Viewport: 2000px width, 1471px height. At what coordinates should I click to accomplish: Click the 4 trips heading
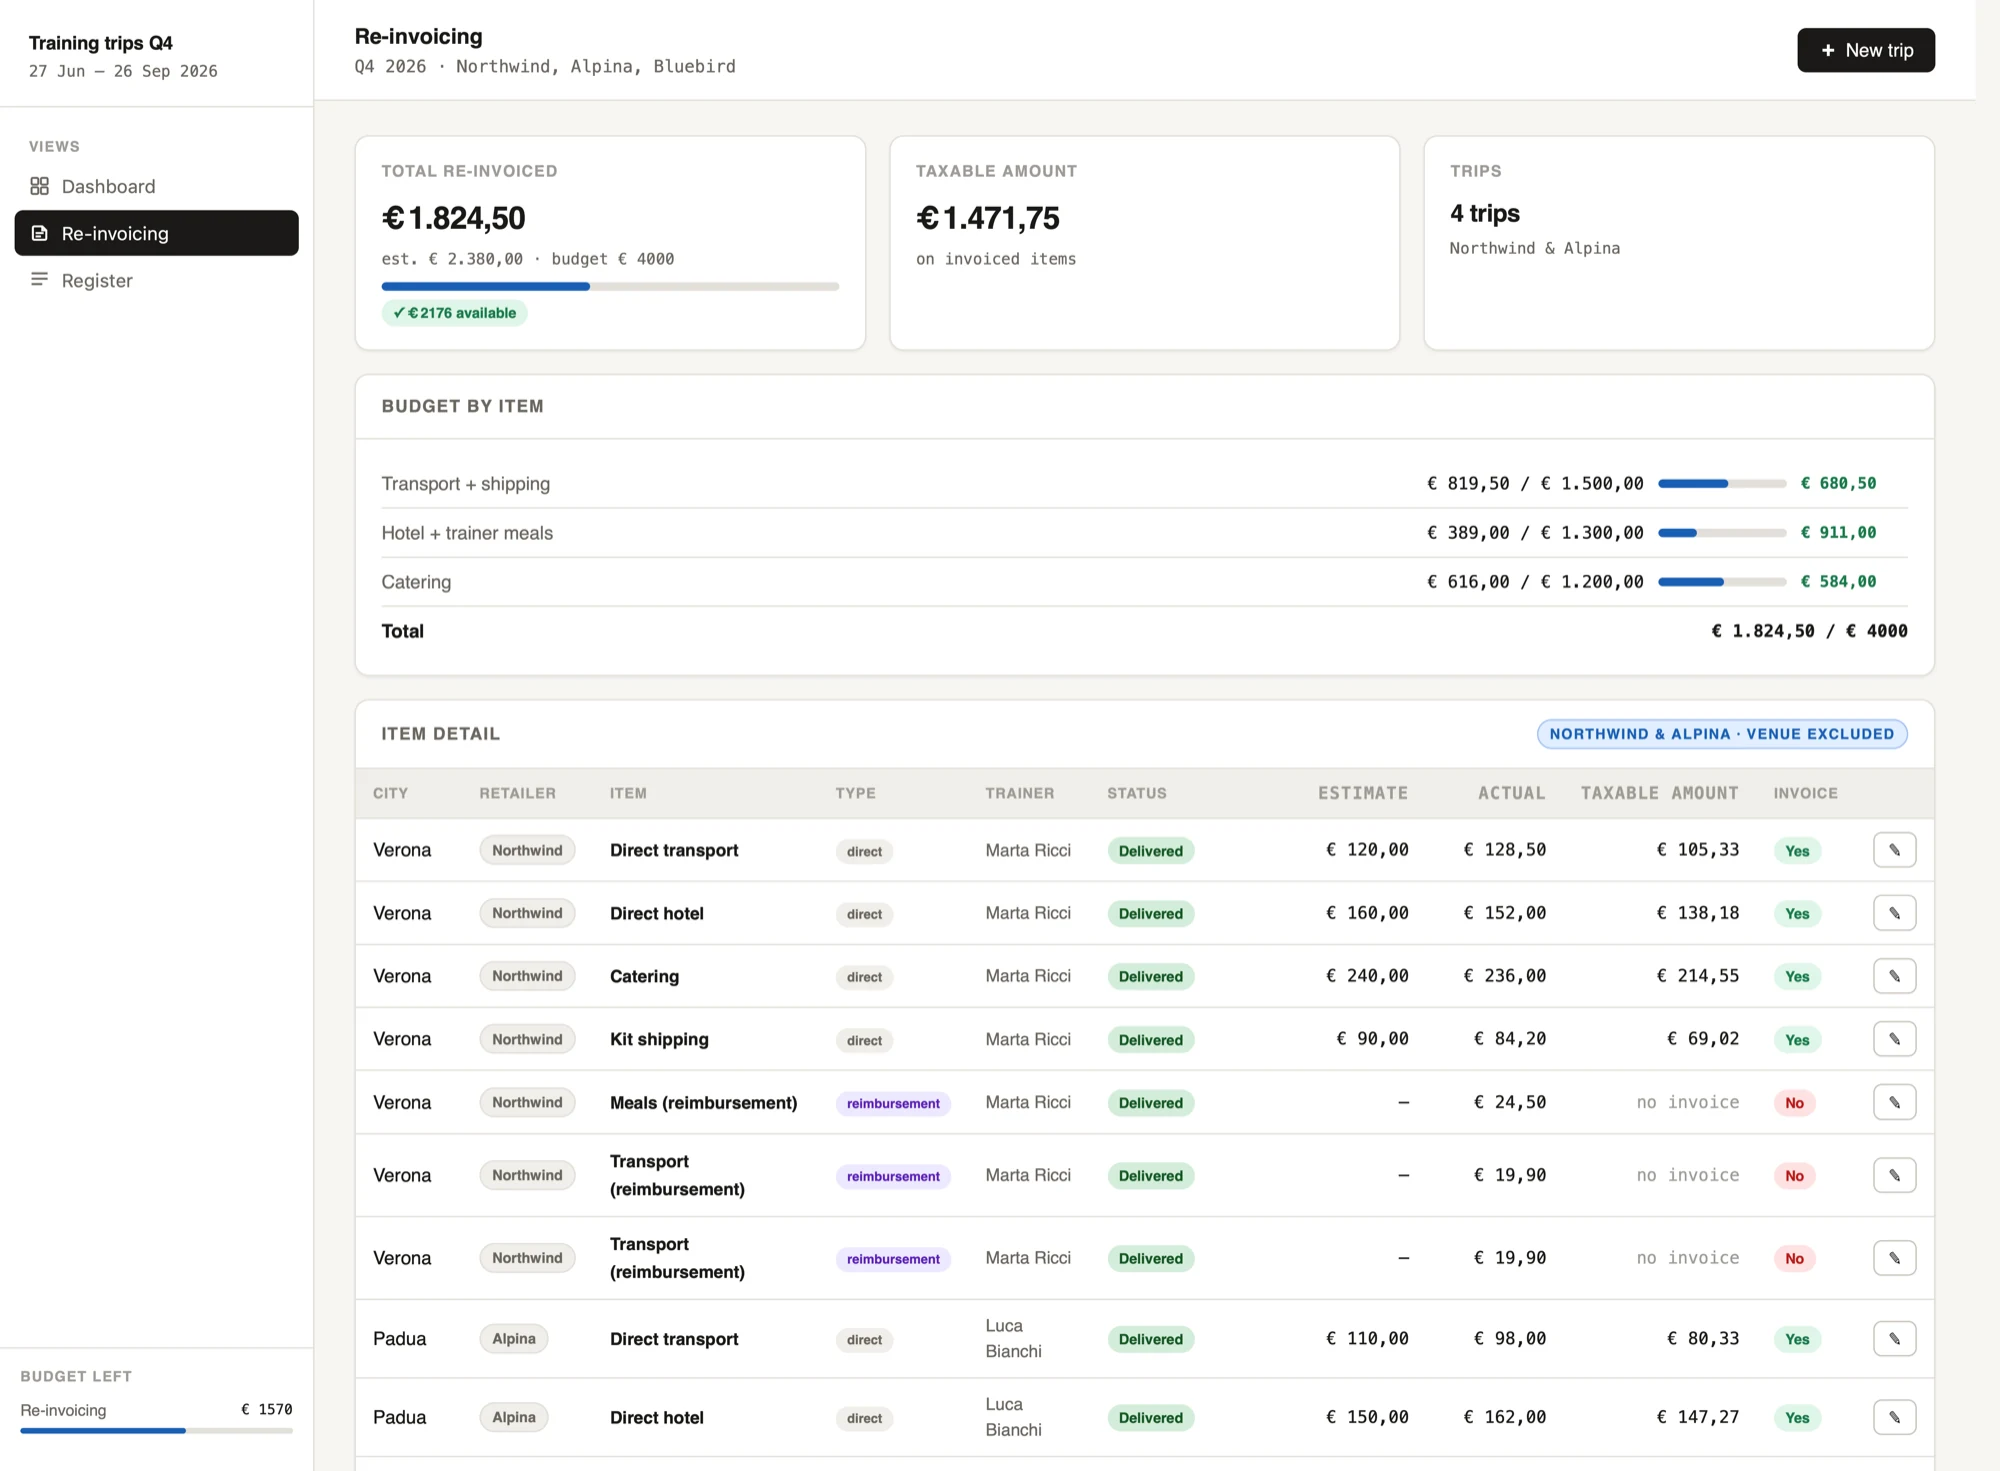(x=1485, y=213)
